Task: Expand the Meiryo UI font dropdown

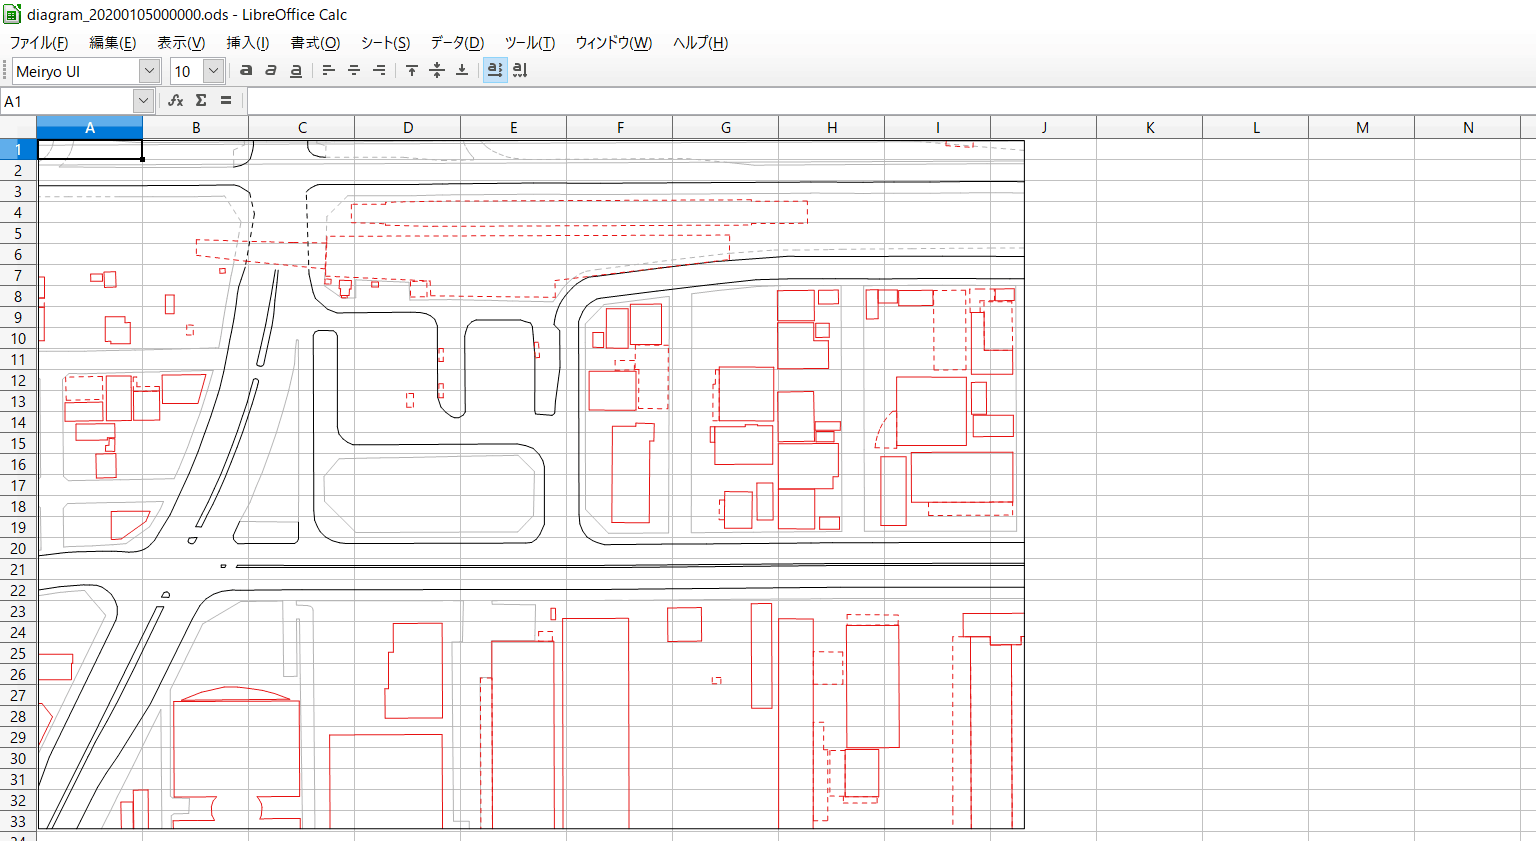Action: (149, 71)
